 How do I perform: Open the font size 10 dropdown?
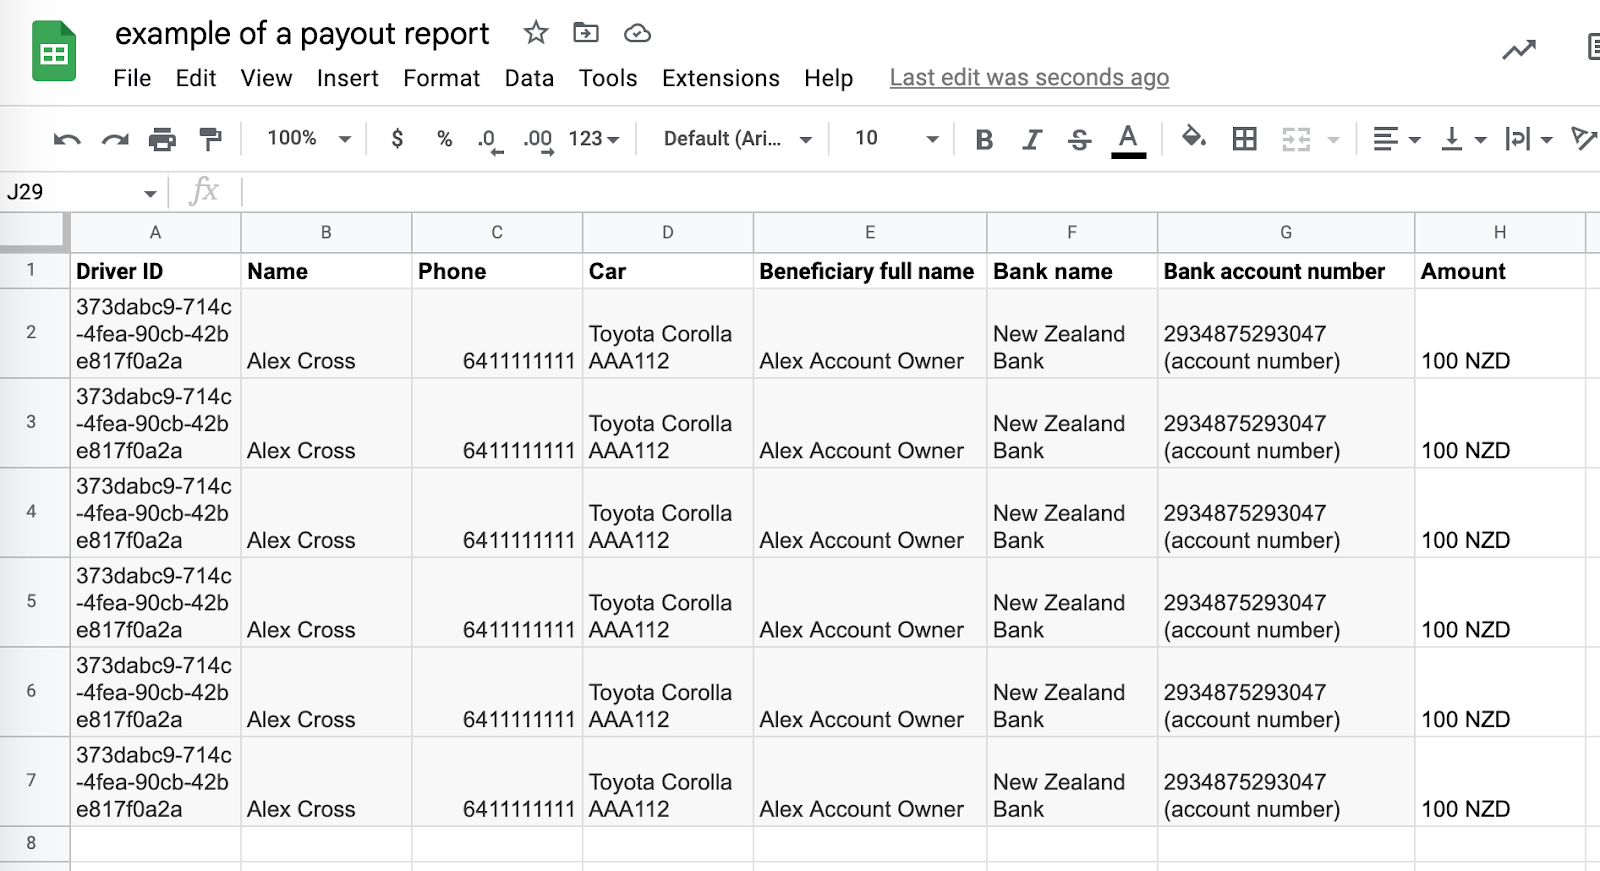coord(896,138)
